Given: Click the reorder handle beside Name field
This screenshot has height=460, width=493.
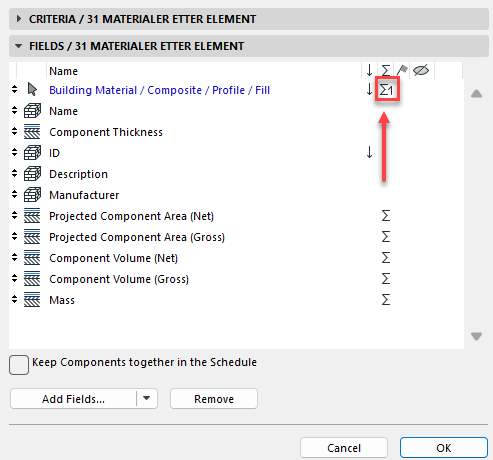Looking at the screenshot, I should point(14,110).
